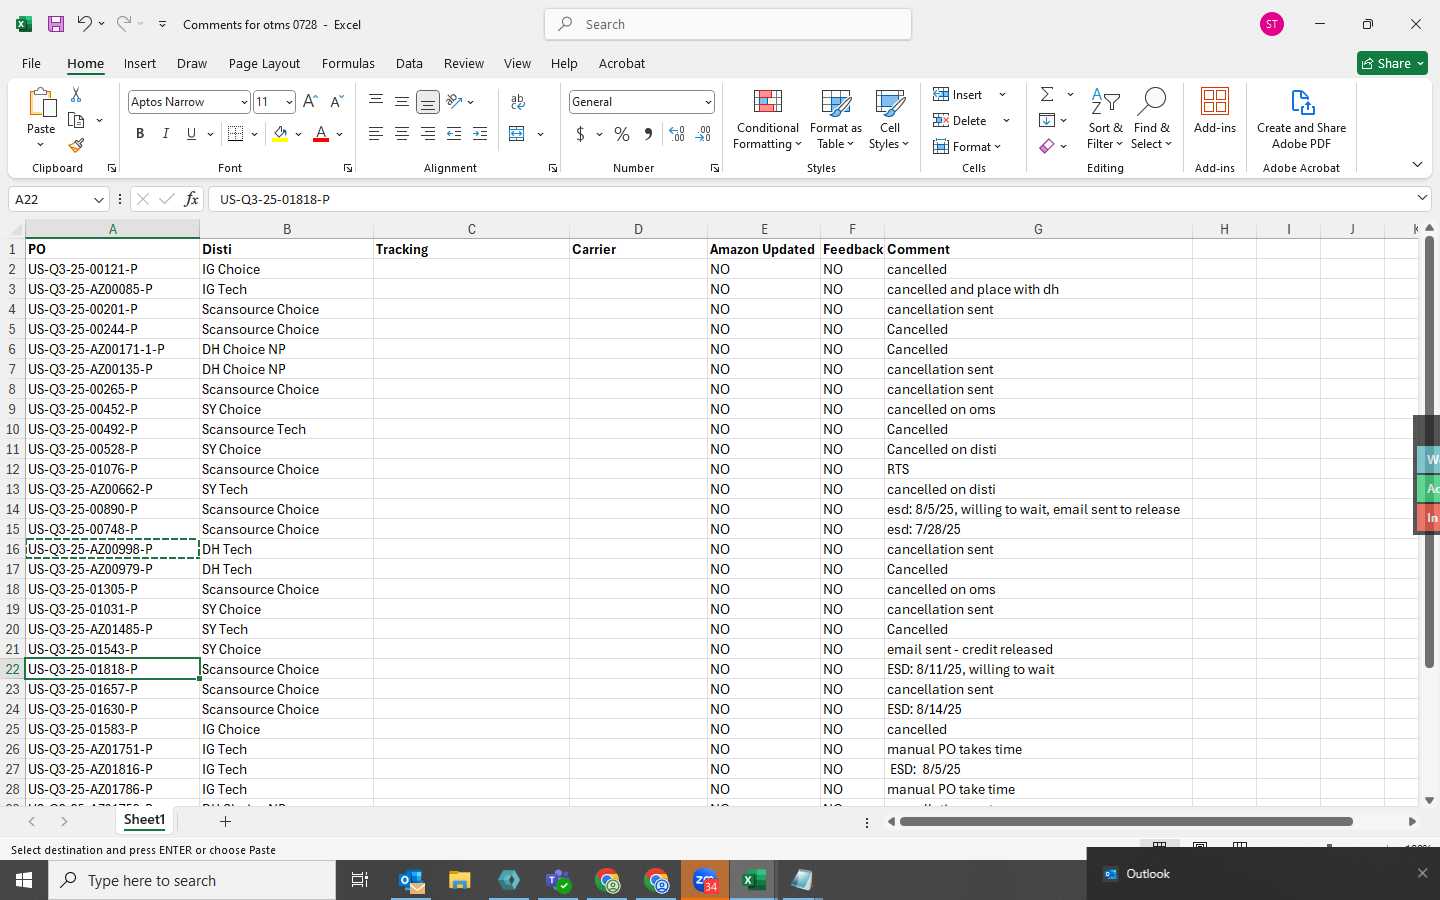Increase font size with the larger A
This screenshot has width=1440, height=900.
pyautogui.click(x=310, y=102)
